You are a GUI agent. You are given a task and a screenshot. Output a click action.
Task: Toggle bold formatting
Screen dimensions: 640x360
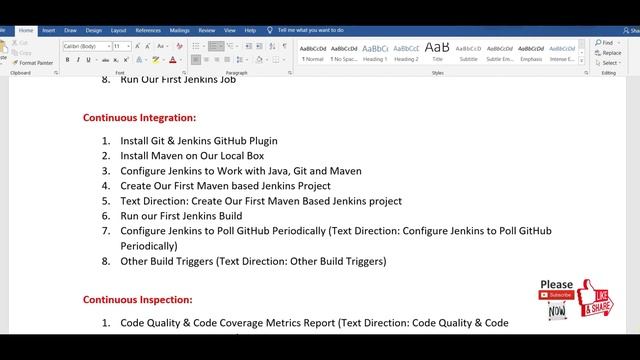67,60
